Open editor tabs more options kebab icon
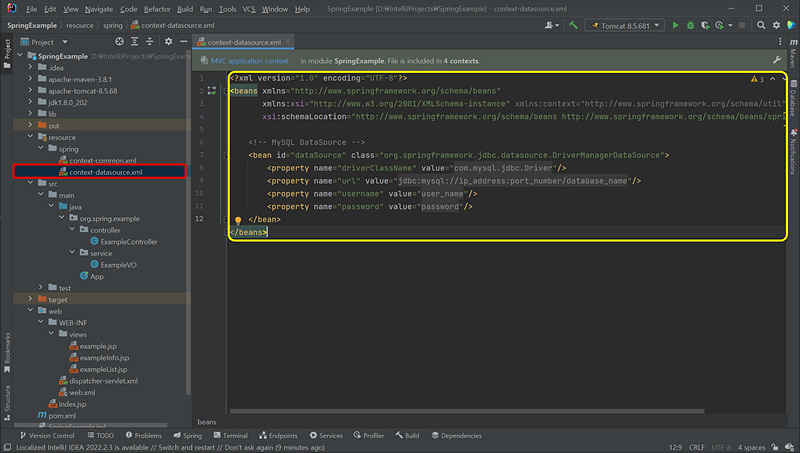Viewport: 800px width, 453px height. [x=780, y=42]
